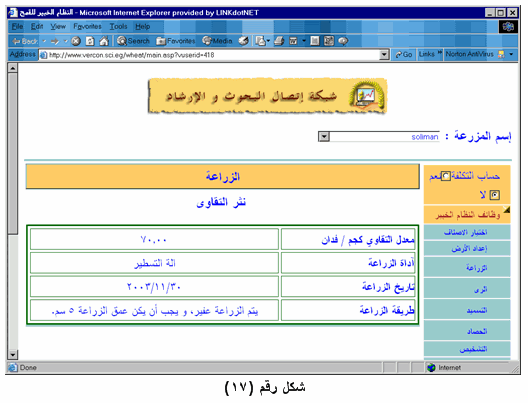Click the نثر التقاوى heading

click(x=221, y=202)
